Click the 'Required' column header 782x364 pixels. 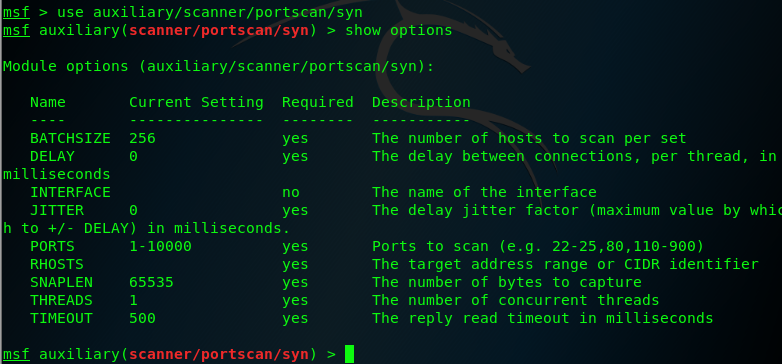pyautogui.click(x=318, y=102)
